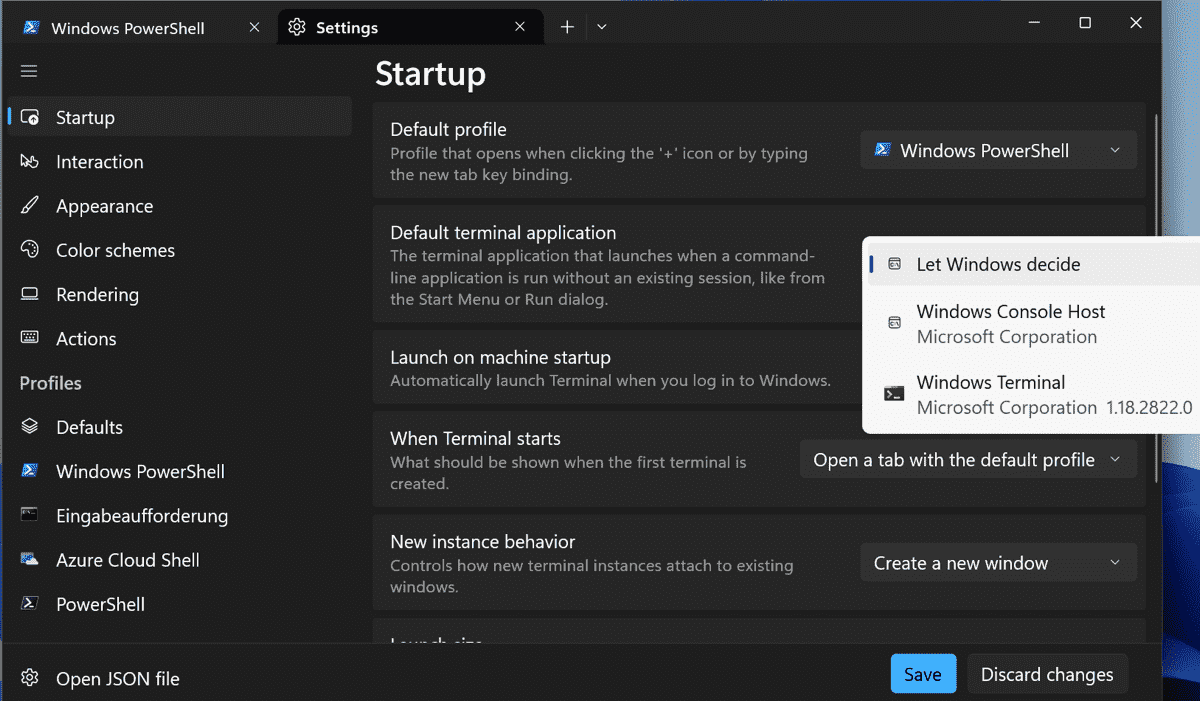This screenshot has height=701, width=1200.
Task: Click the Rendering monitor icon in the sidebar
Action: click(x=30, y=295)
